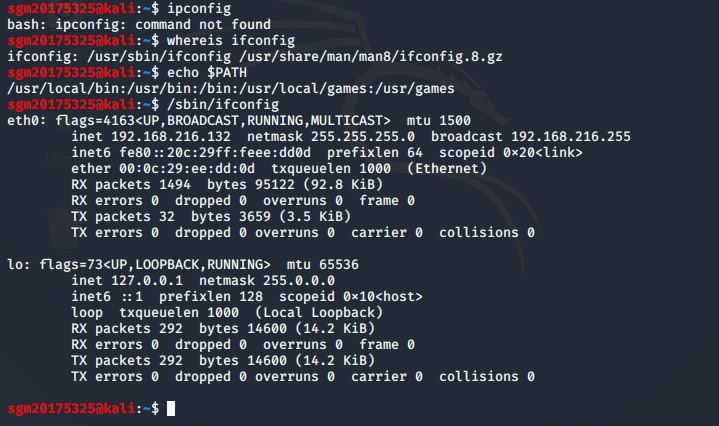Click the 'lo:' interface label
Viewport: 719px width, 426px height.
(x=19, y=265)
